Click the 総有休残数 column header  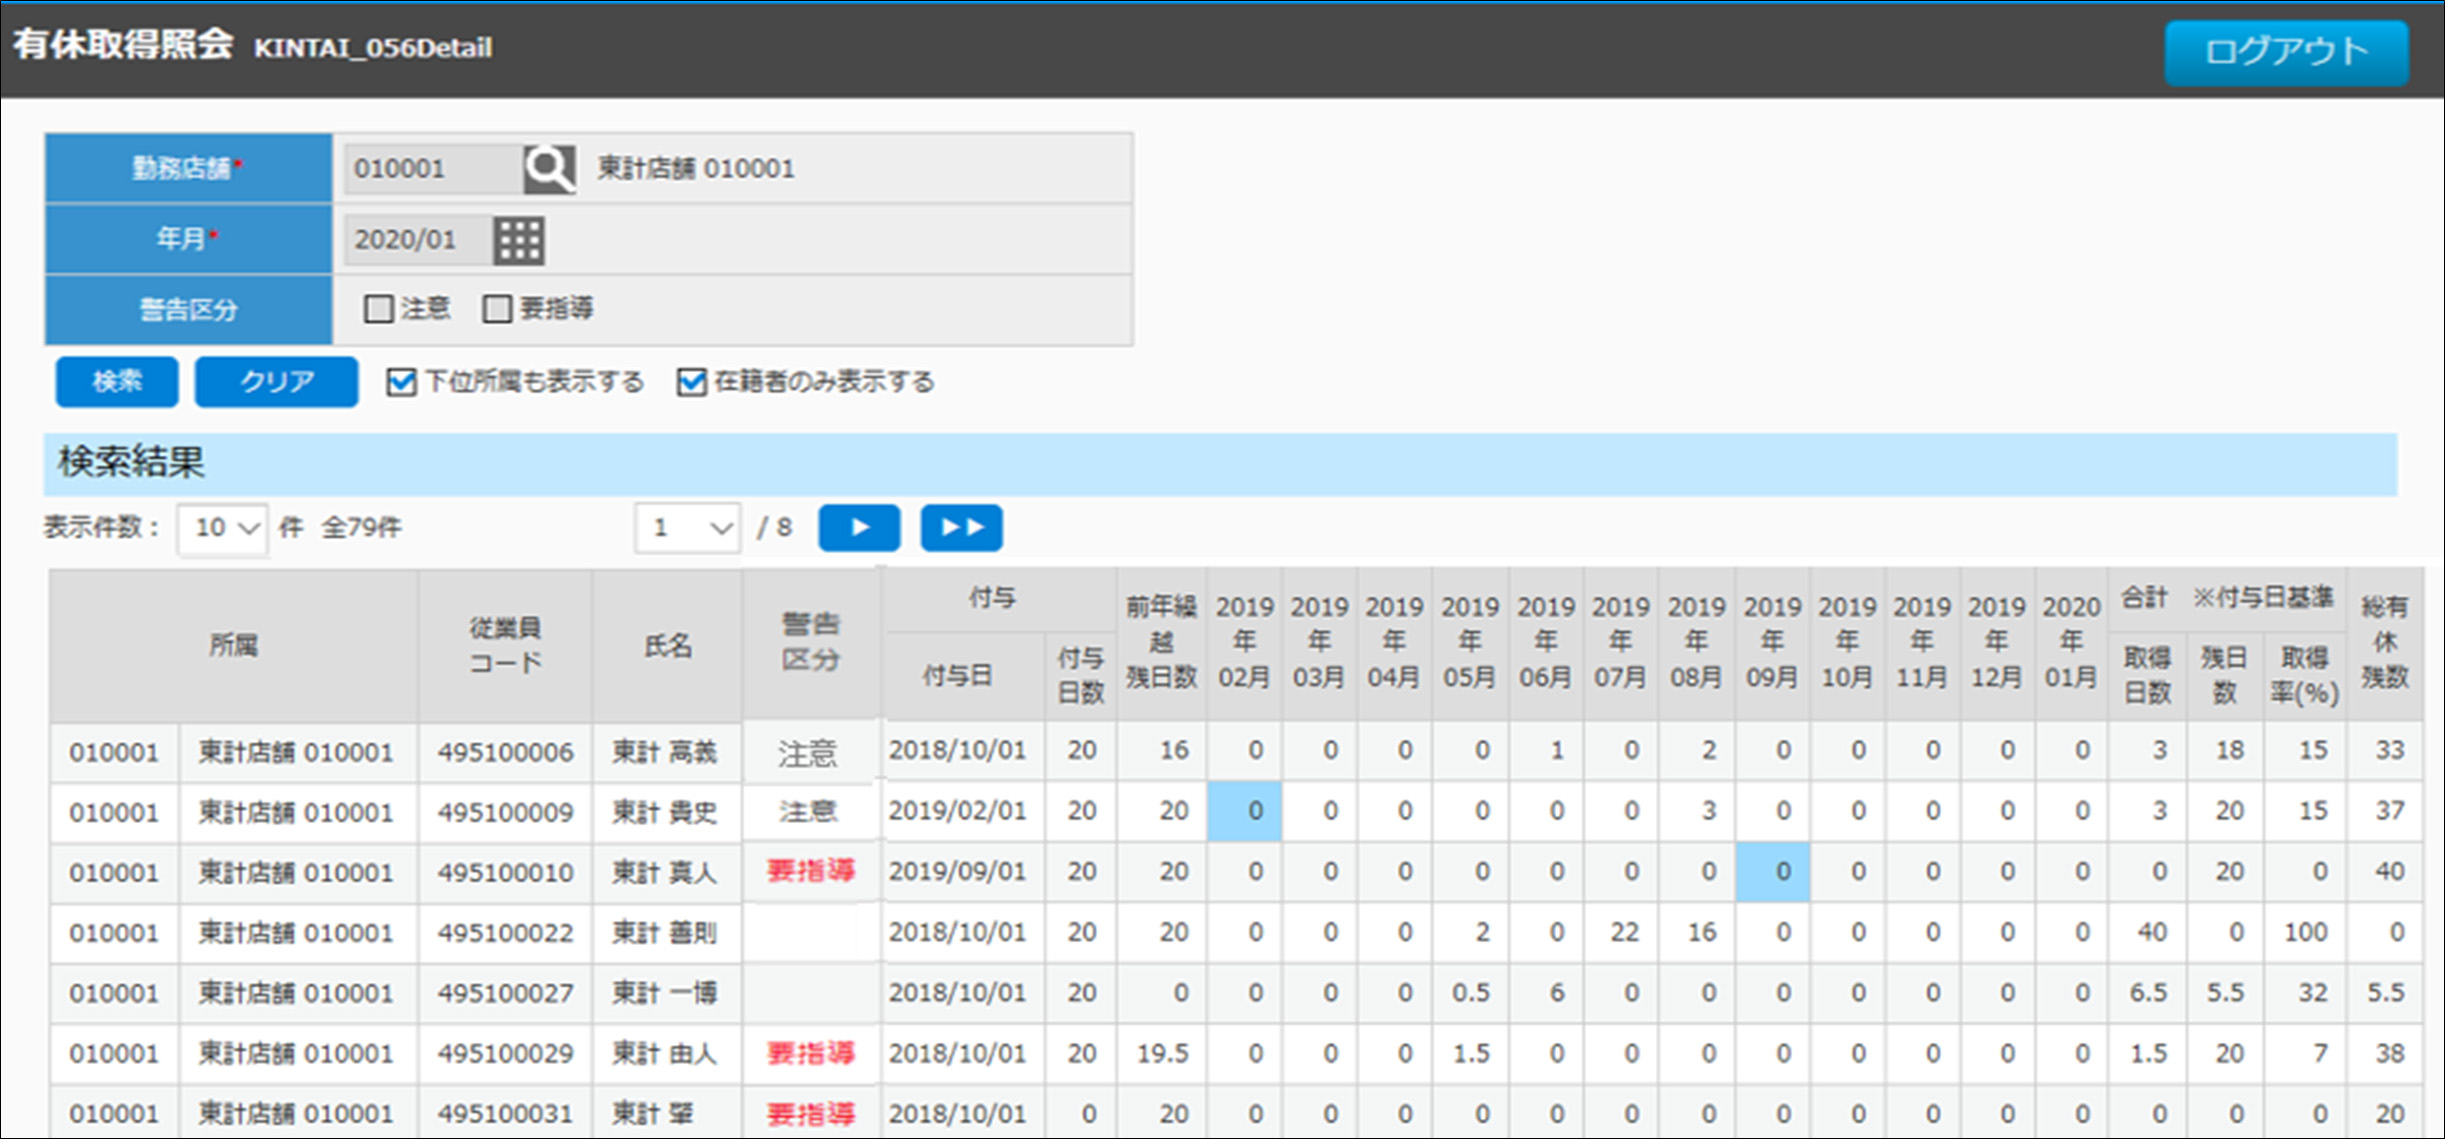[x=2385, y=642]
